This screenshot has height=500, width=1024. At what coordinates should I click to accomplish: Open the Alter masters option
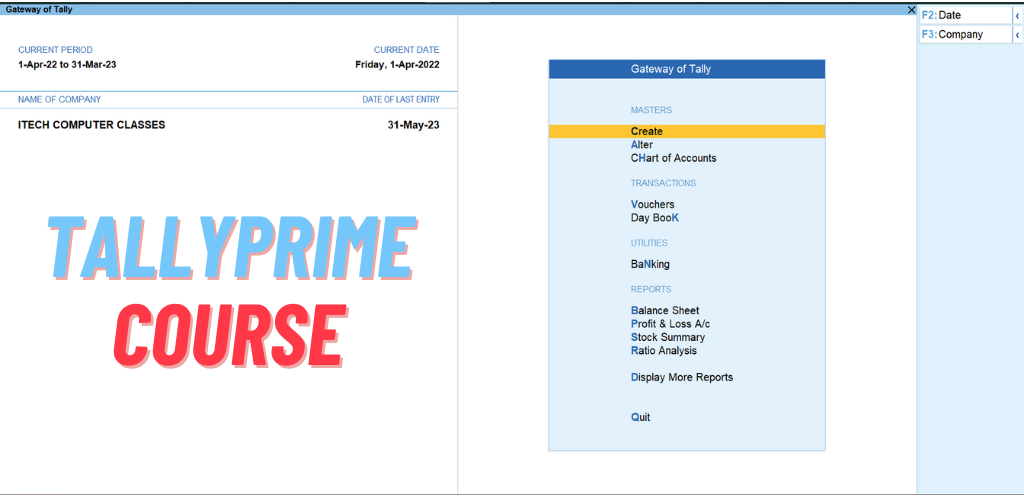coord(642,145)
